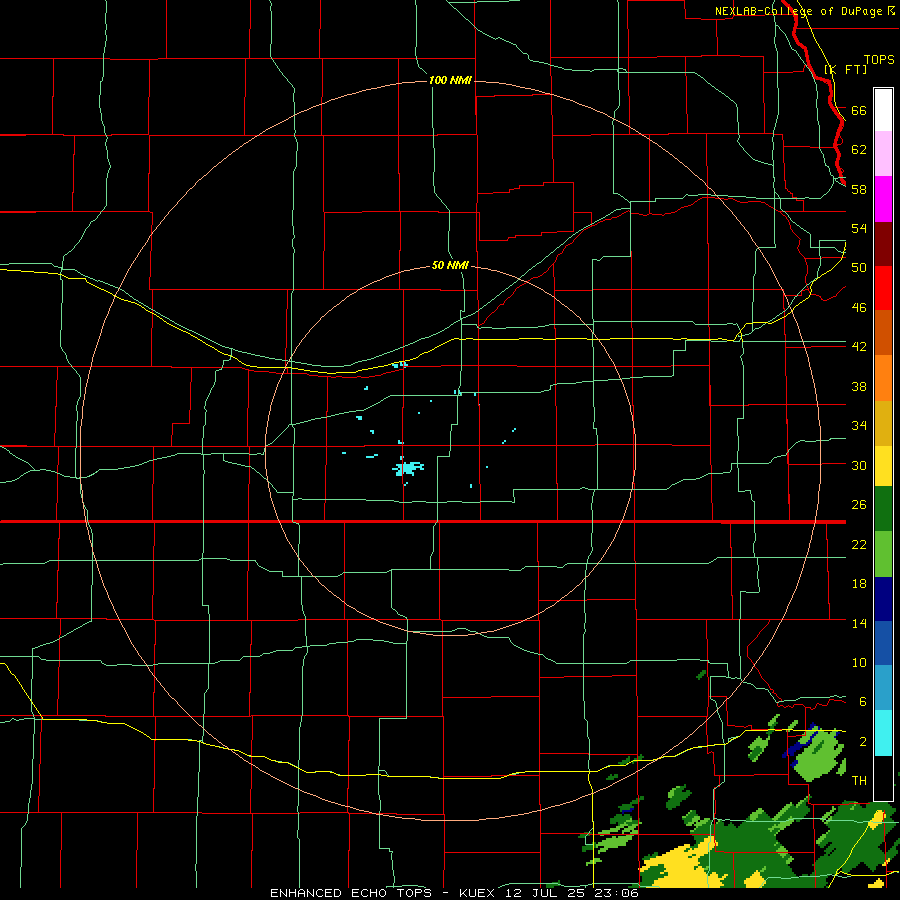The width and height of the screenshot is (900, 900).
Task: Click the 38 value on the legend
Action: click(859, 386)
